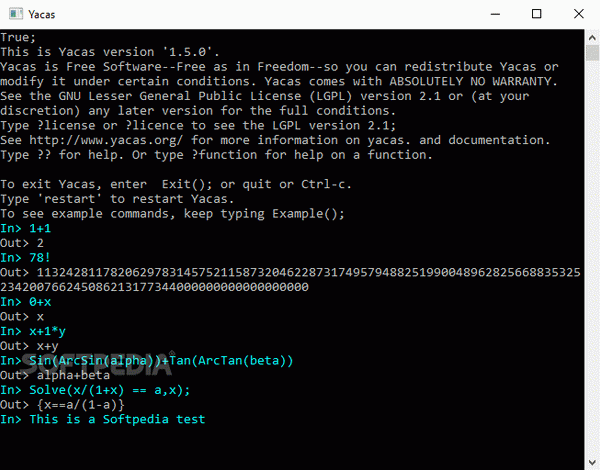Click the 'In> 1+1' input line
Viewport: 600px width, 470px height.
pos(25,228)
